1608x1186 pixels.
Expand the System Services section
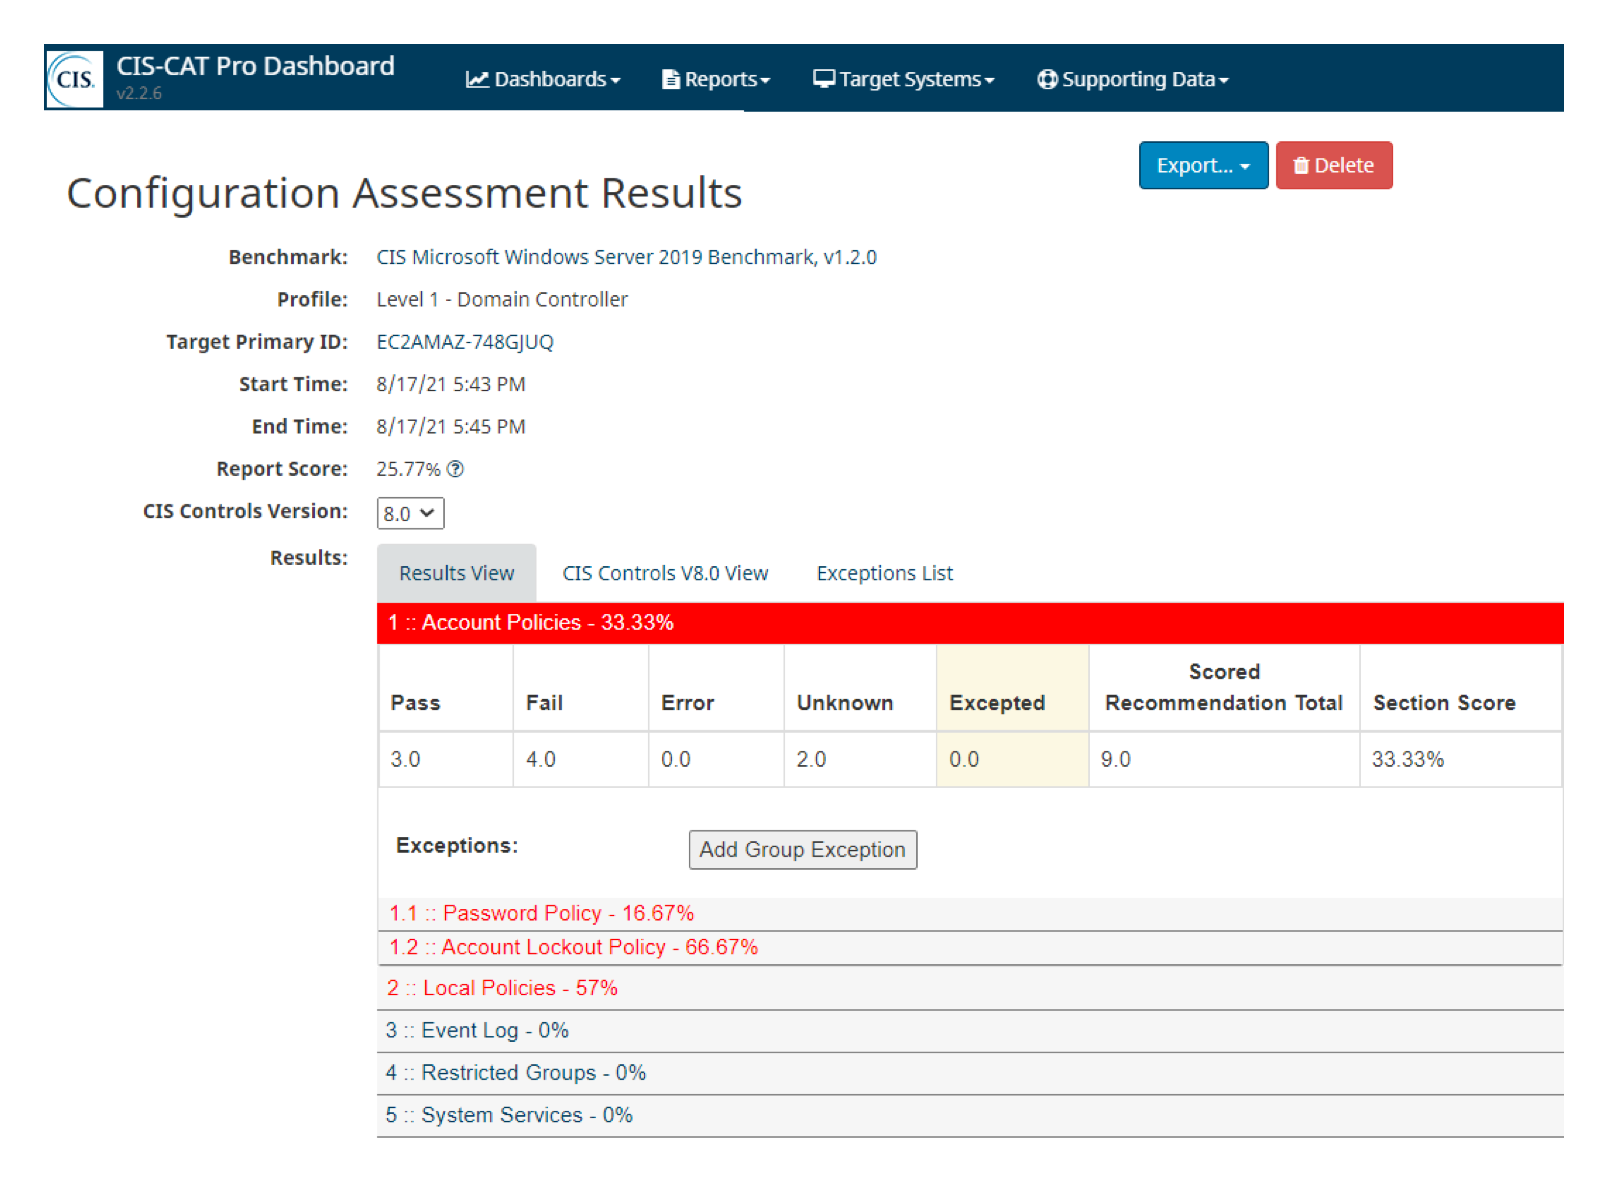coord(970,1115)
